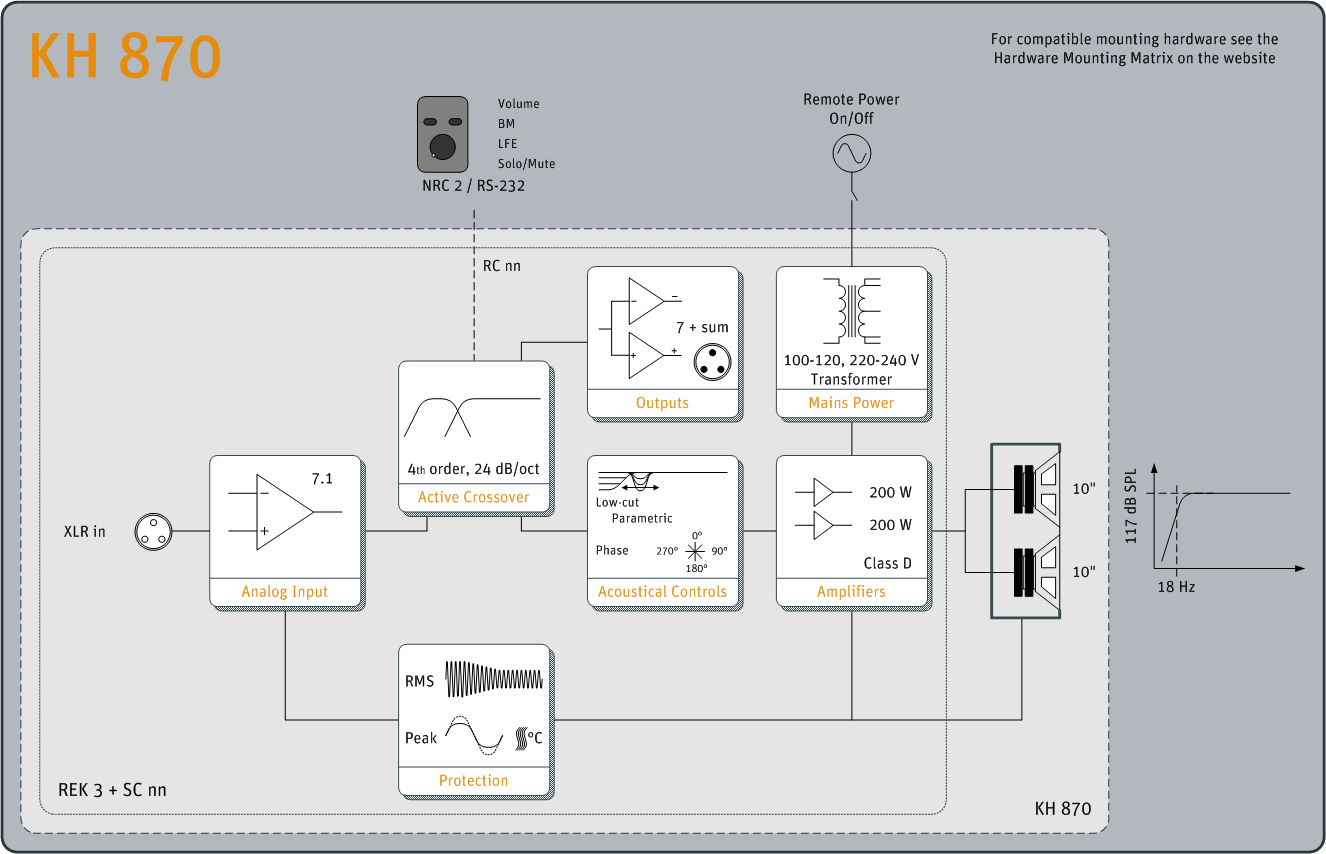Click the RMS waveform graphic

tap(494, 680)
